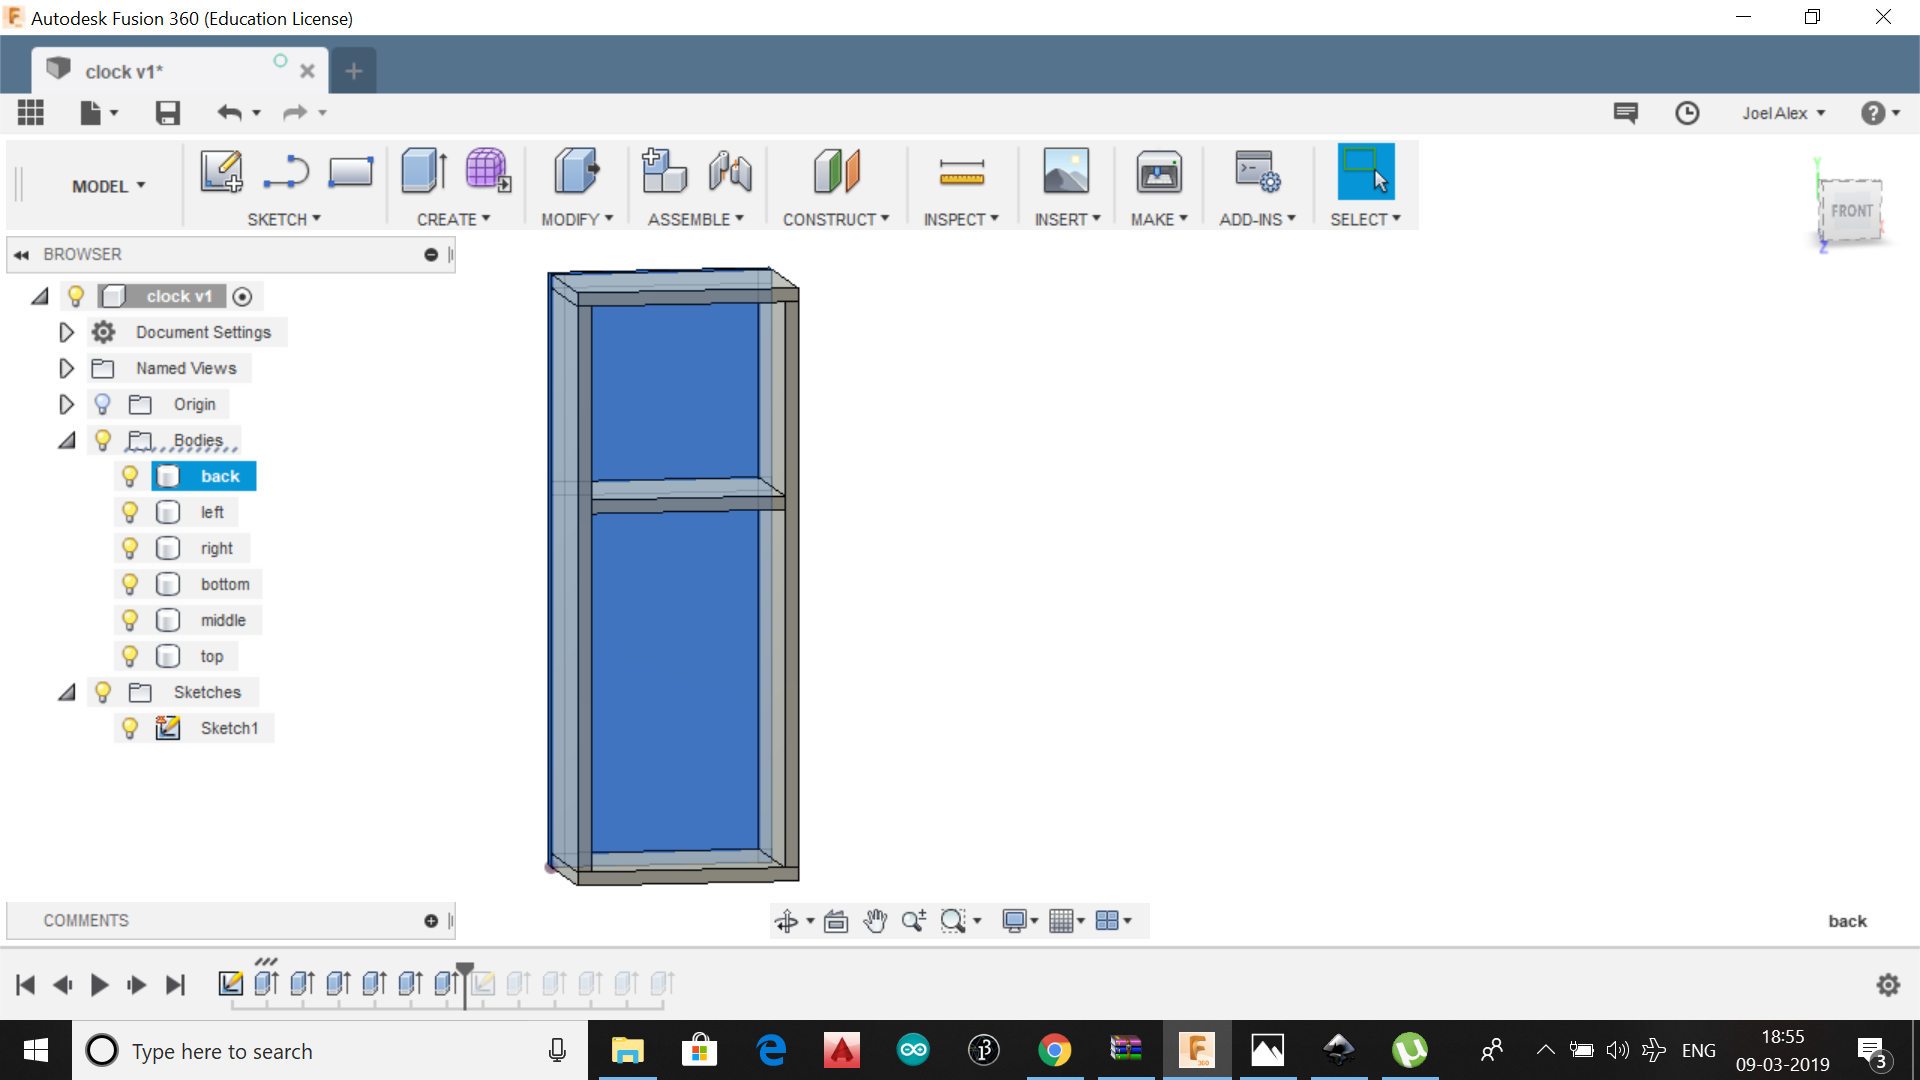Viewport: 1920px width, 1080px height.
Task: Expand the Document Settings node
Action: (x=66, y=332)
